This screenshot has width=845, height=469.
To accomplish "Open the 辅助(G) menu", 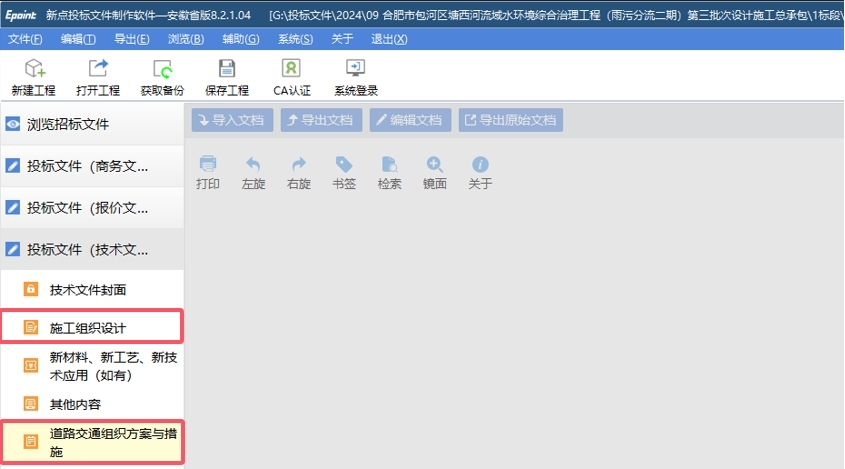I will pyautogui.click(x=241, y=39).
